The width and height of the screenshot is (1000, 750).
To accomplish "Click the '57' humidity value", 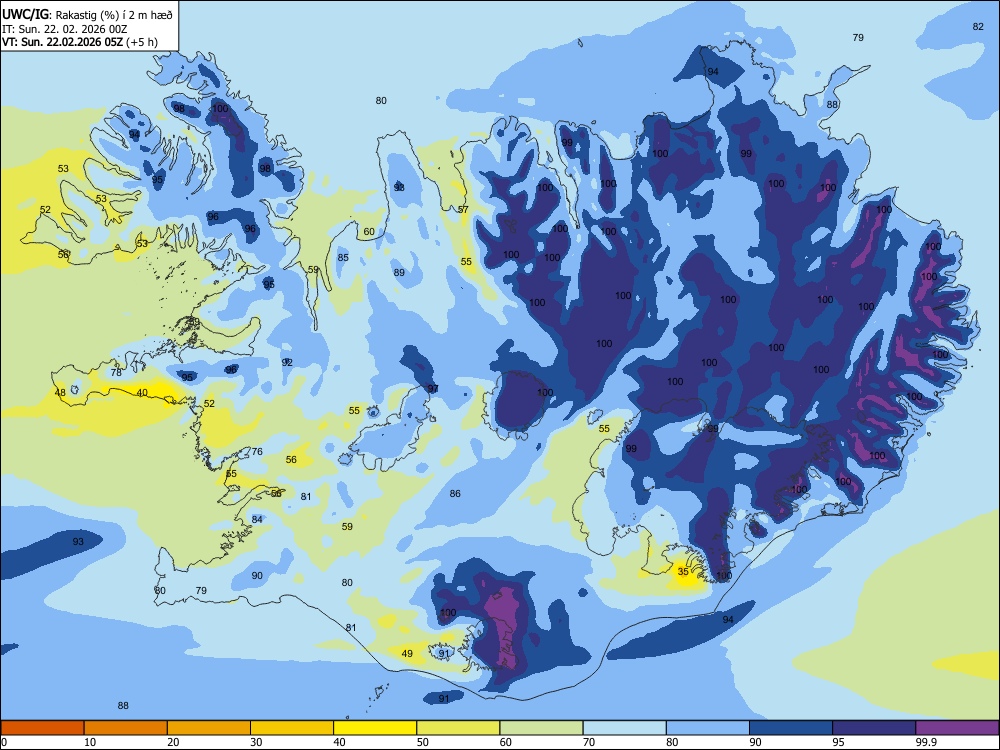I will 463,209.
